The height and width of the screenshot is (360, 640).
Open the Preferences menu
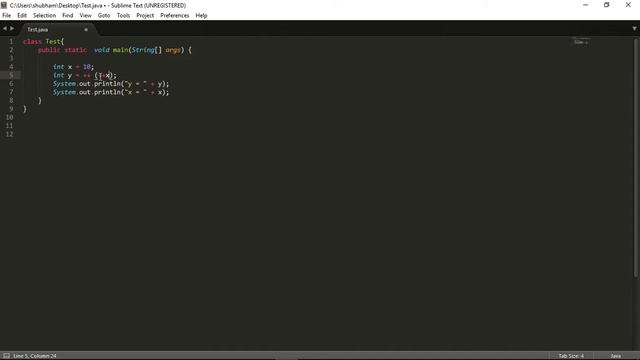174,16
